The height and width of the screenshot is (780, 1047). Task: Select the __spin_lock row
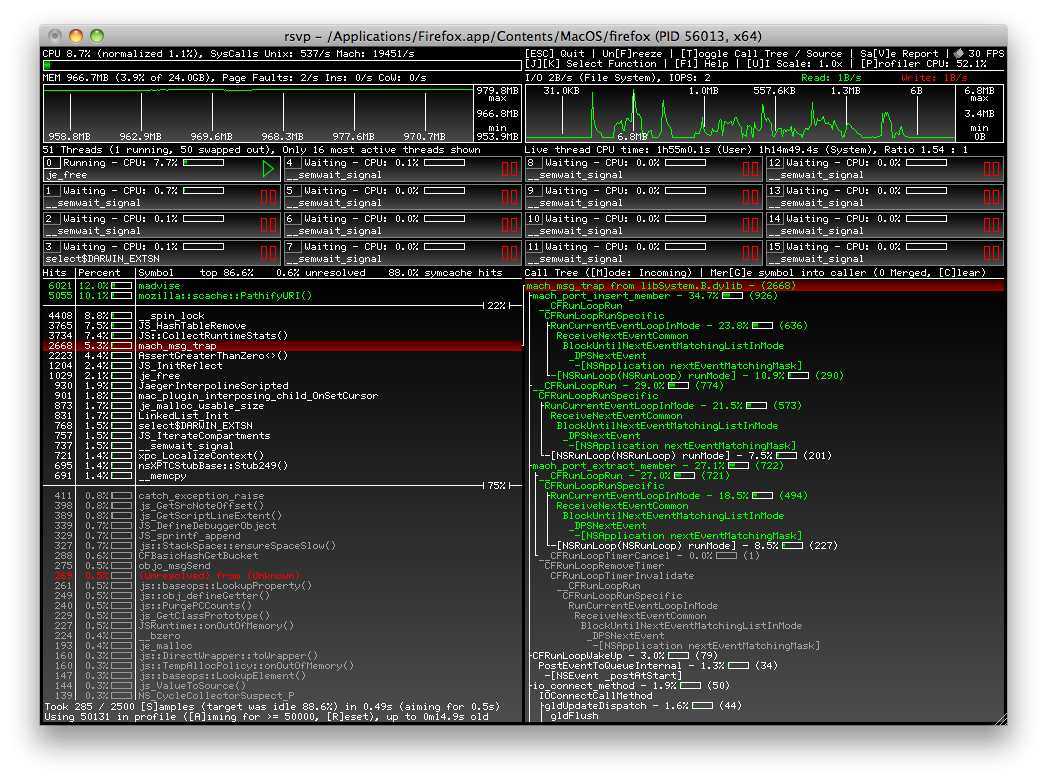(282, 316)
